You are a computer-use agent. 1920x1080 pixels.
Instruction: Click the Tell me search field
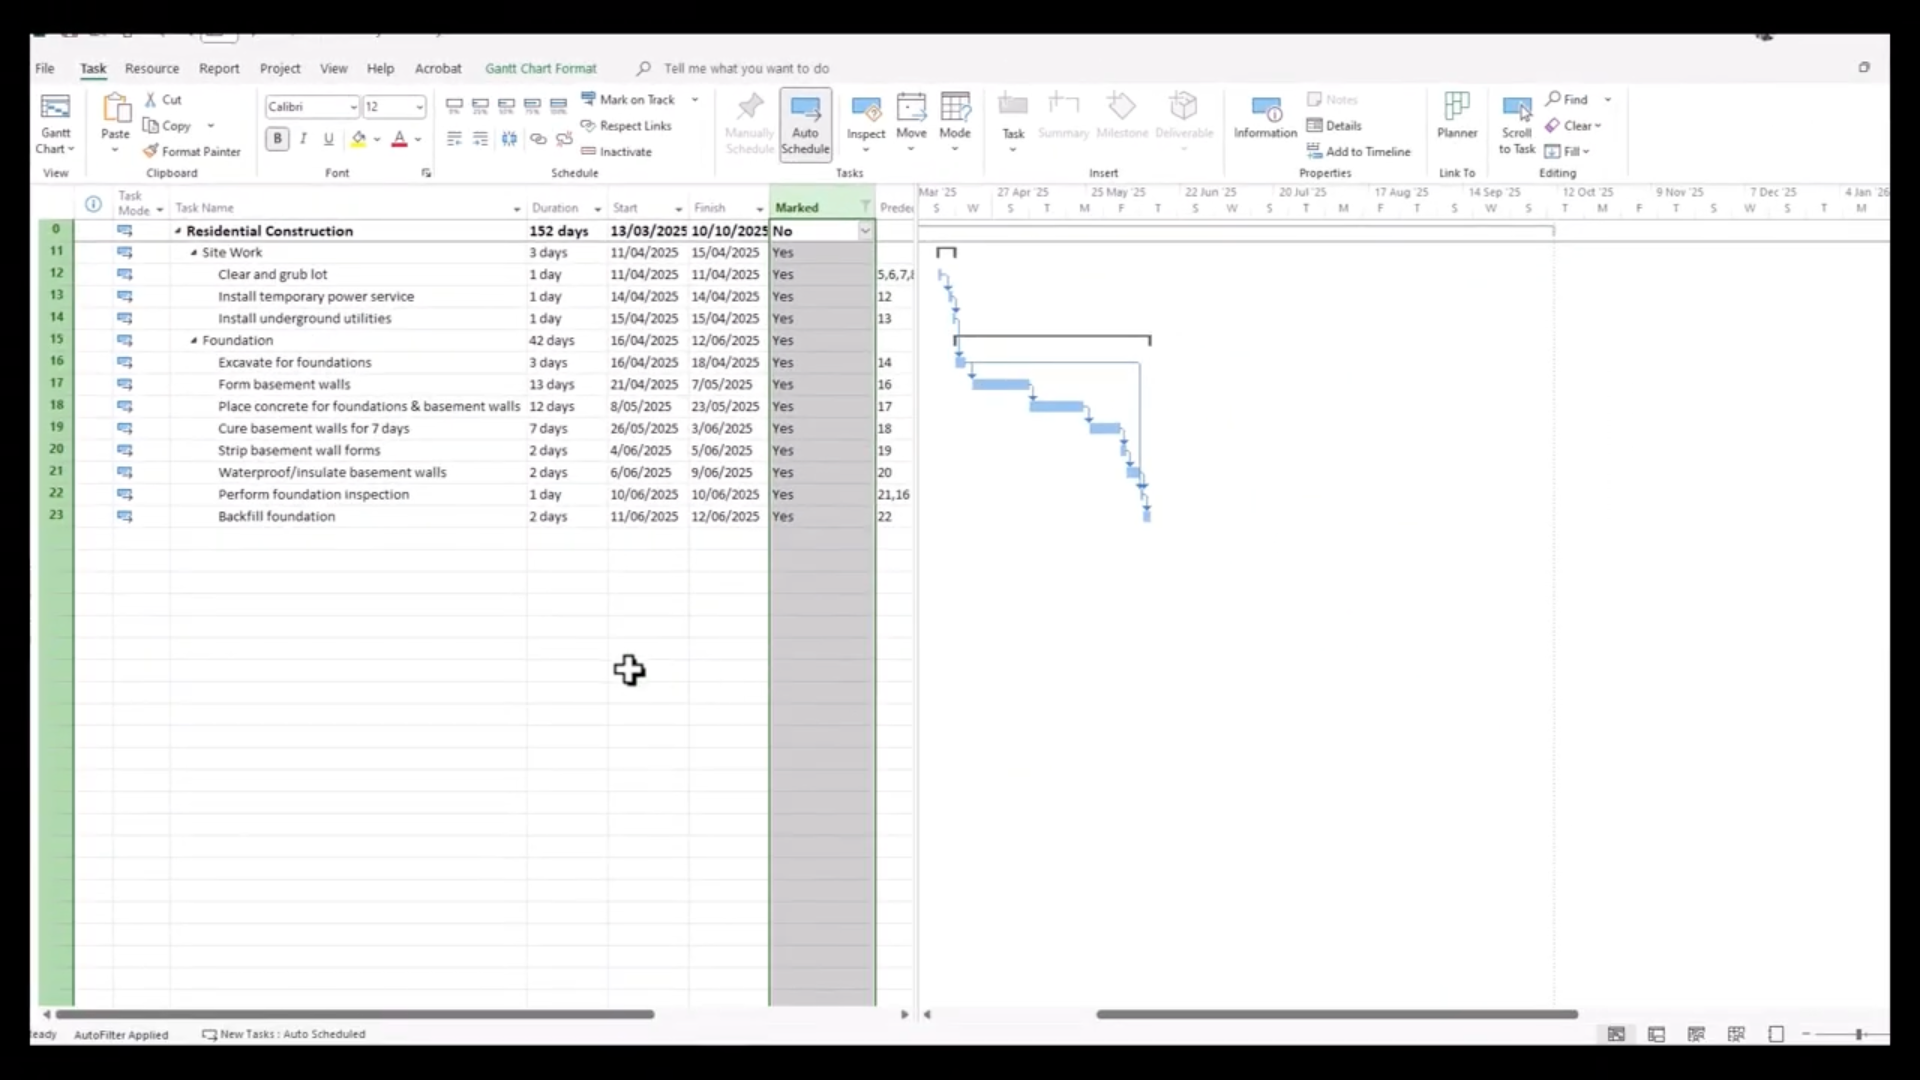pos(745,69)
